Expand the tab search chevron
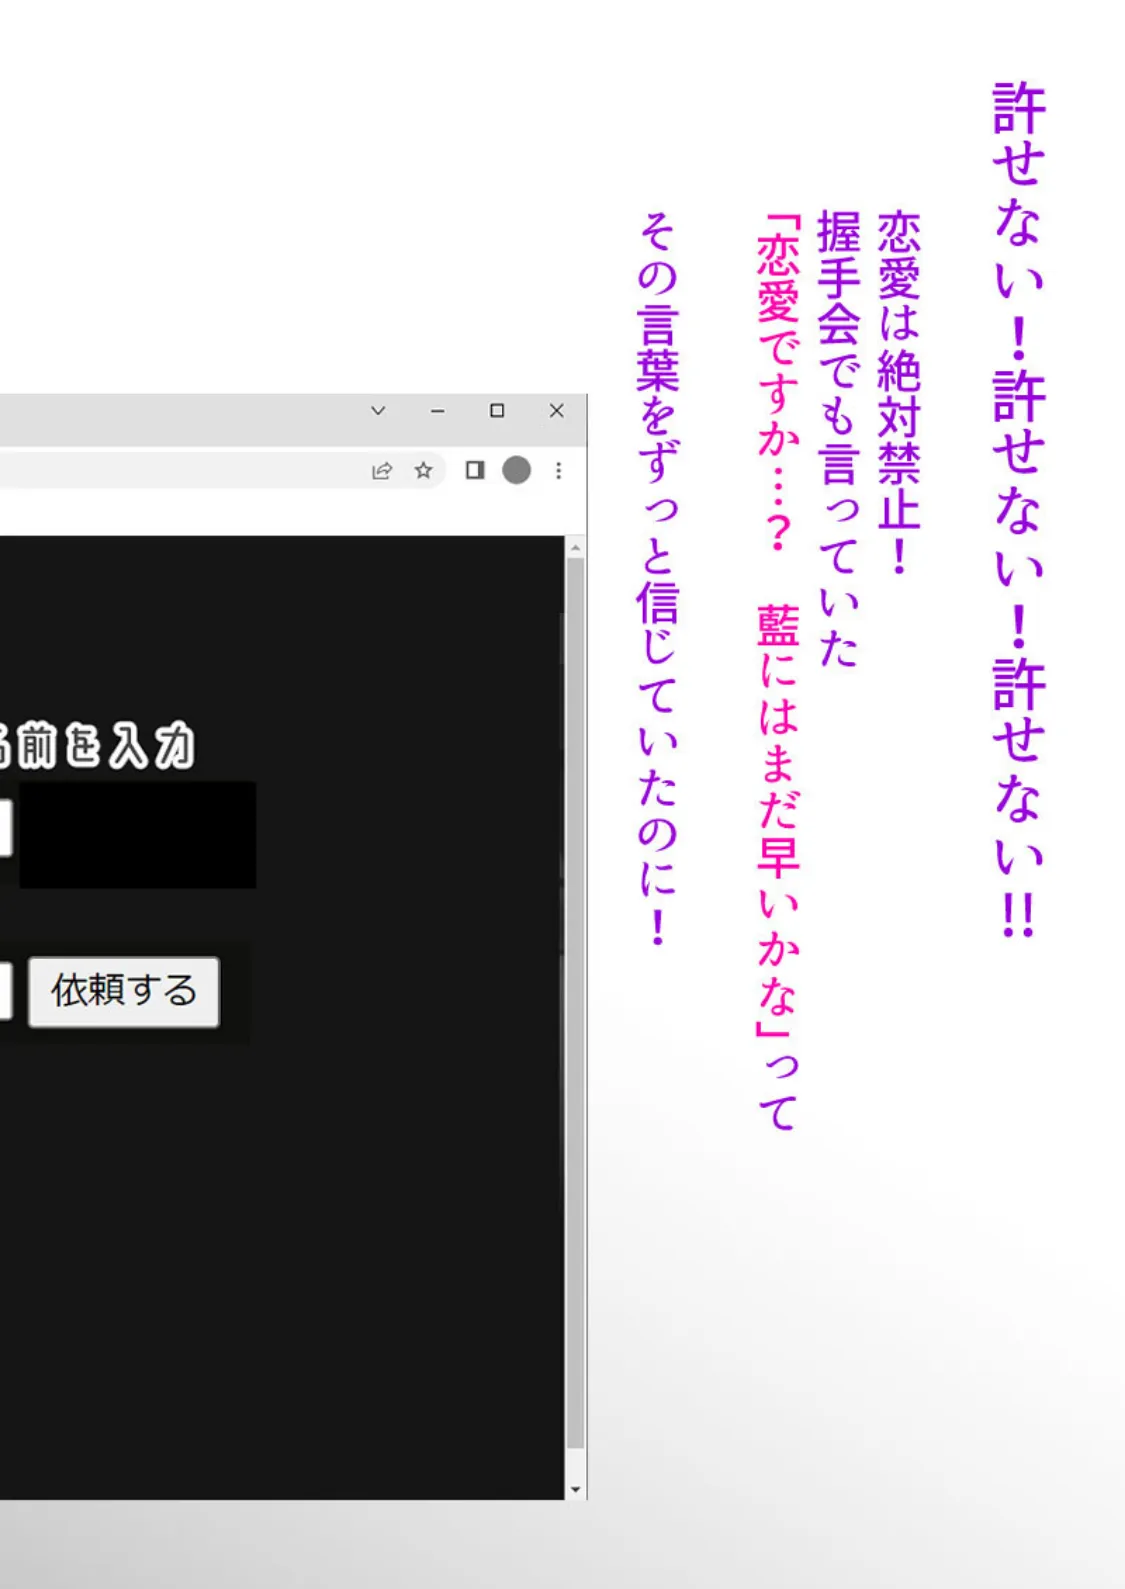The height and width of the screenshot is (1589, 1125). pos(378,411)
